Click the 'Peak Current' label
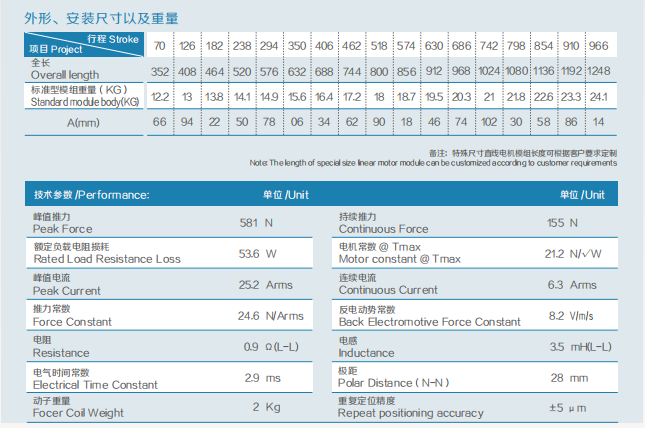Screen dimensions: 645x428 coord(67,291)
